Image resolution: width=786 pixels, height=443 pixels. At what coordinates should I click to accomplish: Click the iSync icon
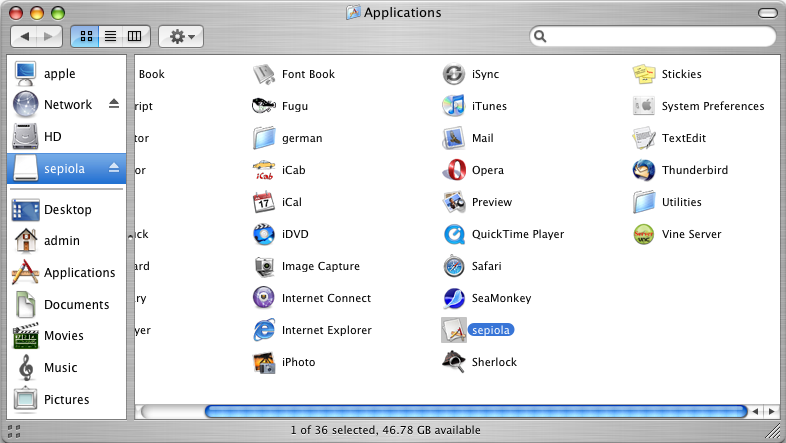point(454,74)
